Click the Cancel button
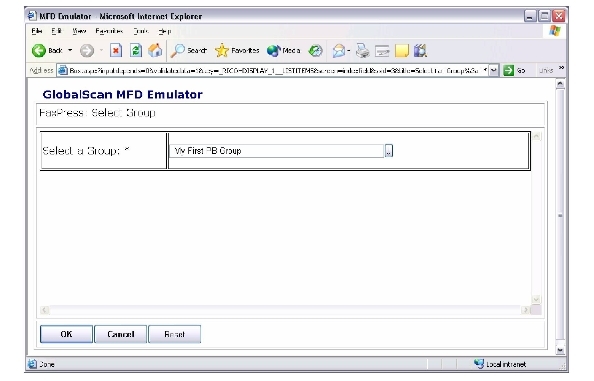The image size is (594, 381). pos(120,334)
